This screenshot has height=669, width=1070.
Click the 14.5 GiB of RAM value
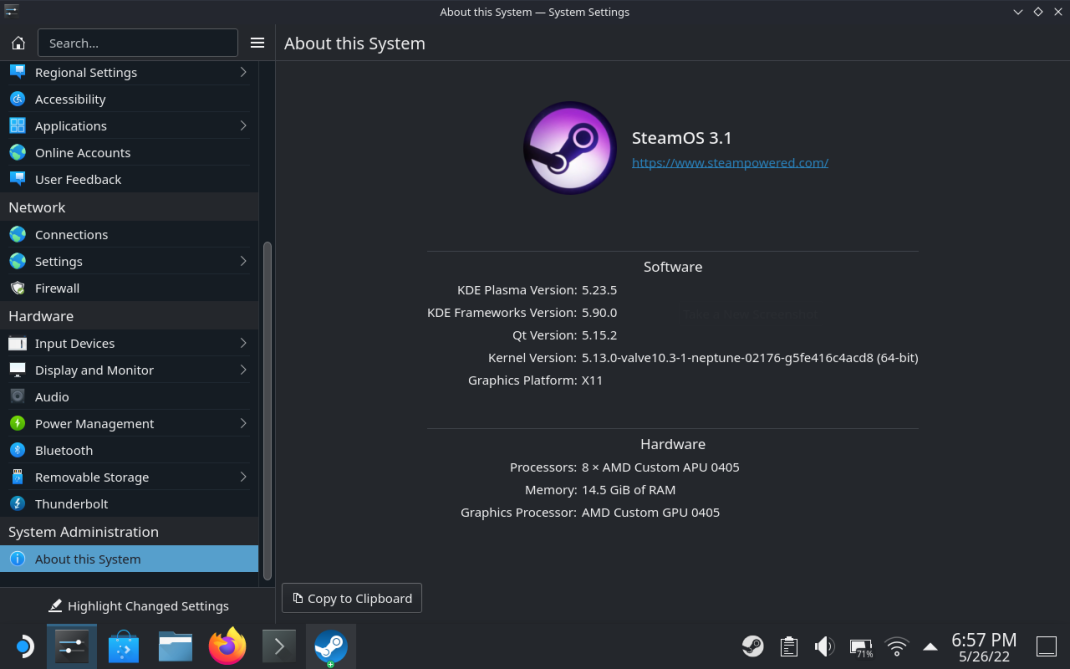[x=628, y=490]
